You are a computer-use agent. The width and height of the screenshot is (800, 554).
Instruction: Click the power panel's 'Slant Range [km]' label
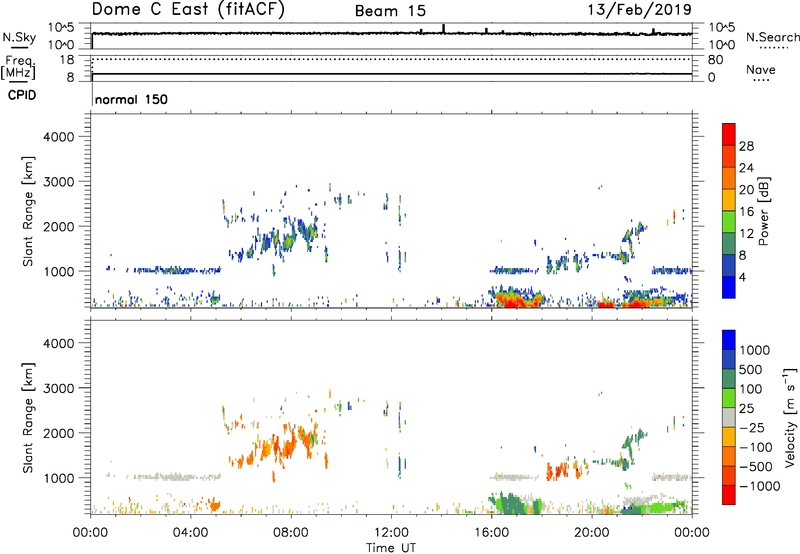tap(28, 211)
